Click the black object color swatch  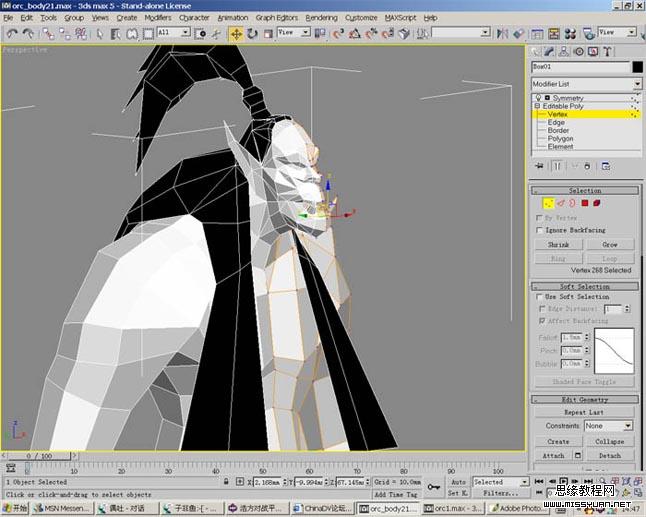tap(637, 67)
